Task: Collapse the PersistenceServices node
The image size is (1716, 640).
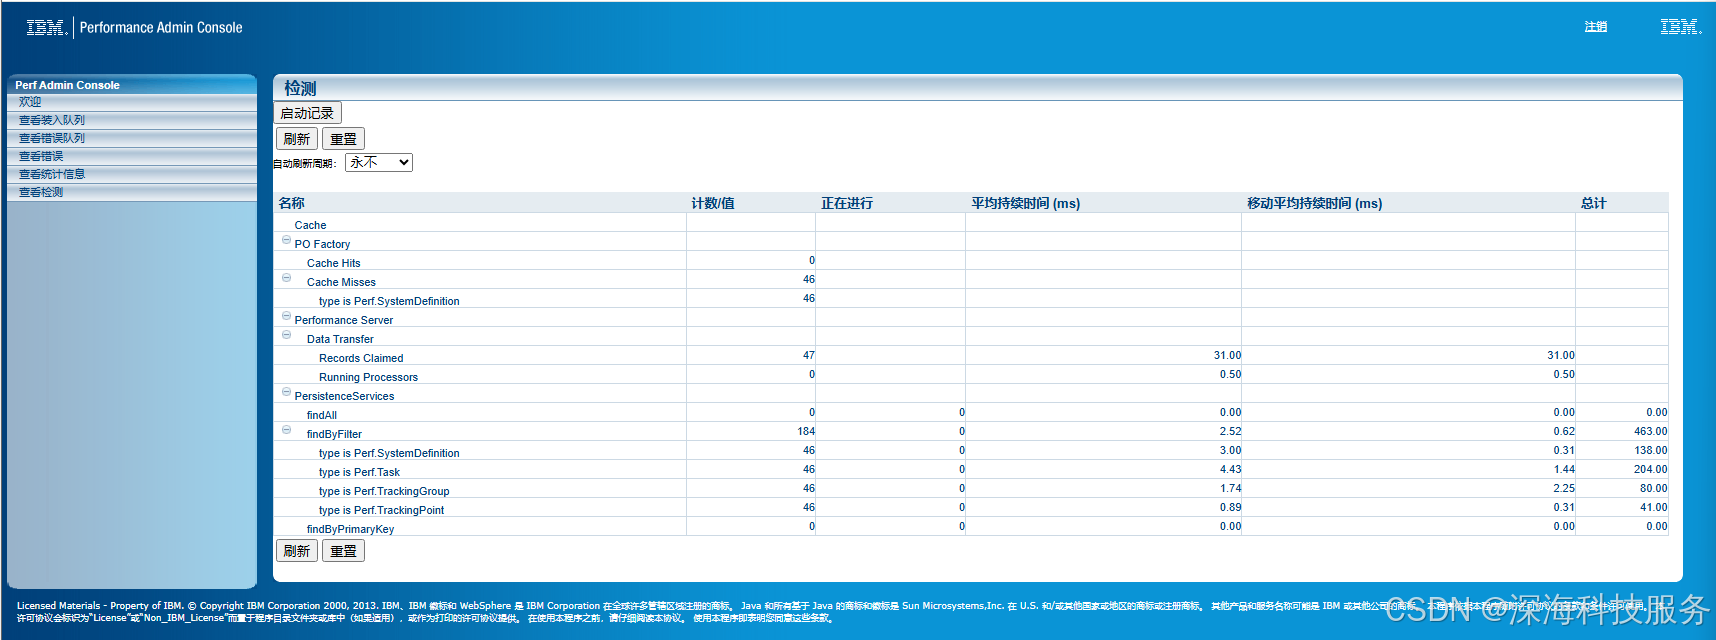Action: (x=286, y=392)
